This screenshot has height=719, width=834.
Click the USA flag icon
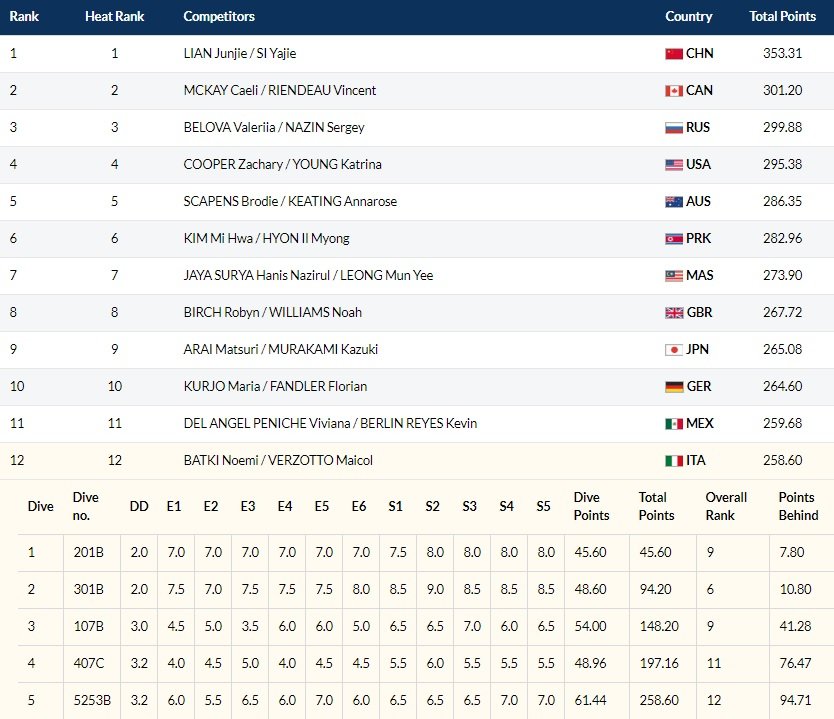pyautogui.click(x=674, y=165)
